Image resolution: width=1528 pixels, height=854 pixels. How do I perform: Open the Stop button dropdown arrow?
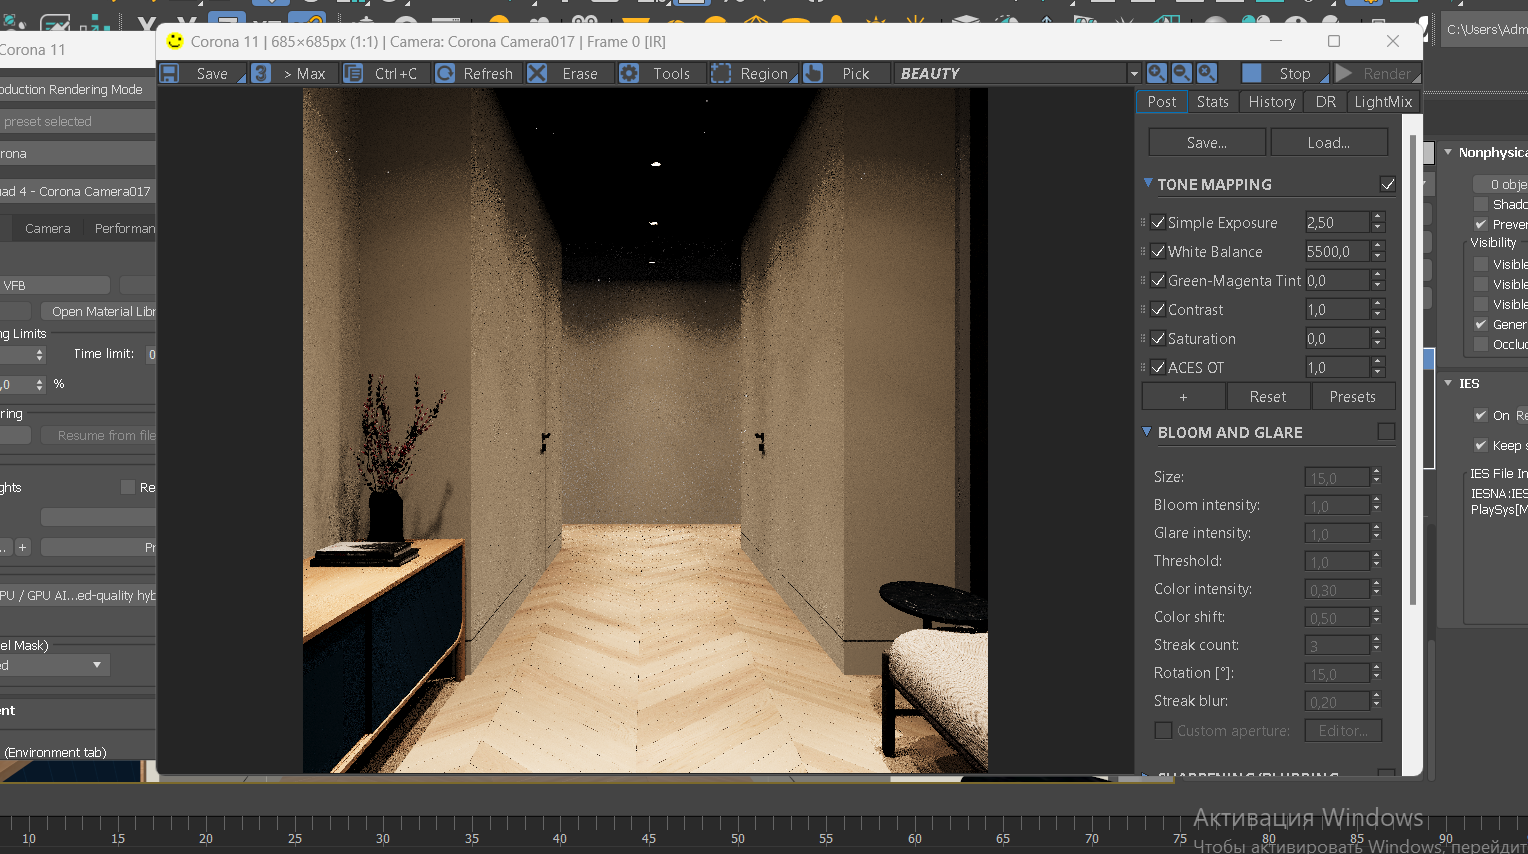[x=1324, y=78]
